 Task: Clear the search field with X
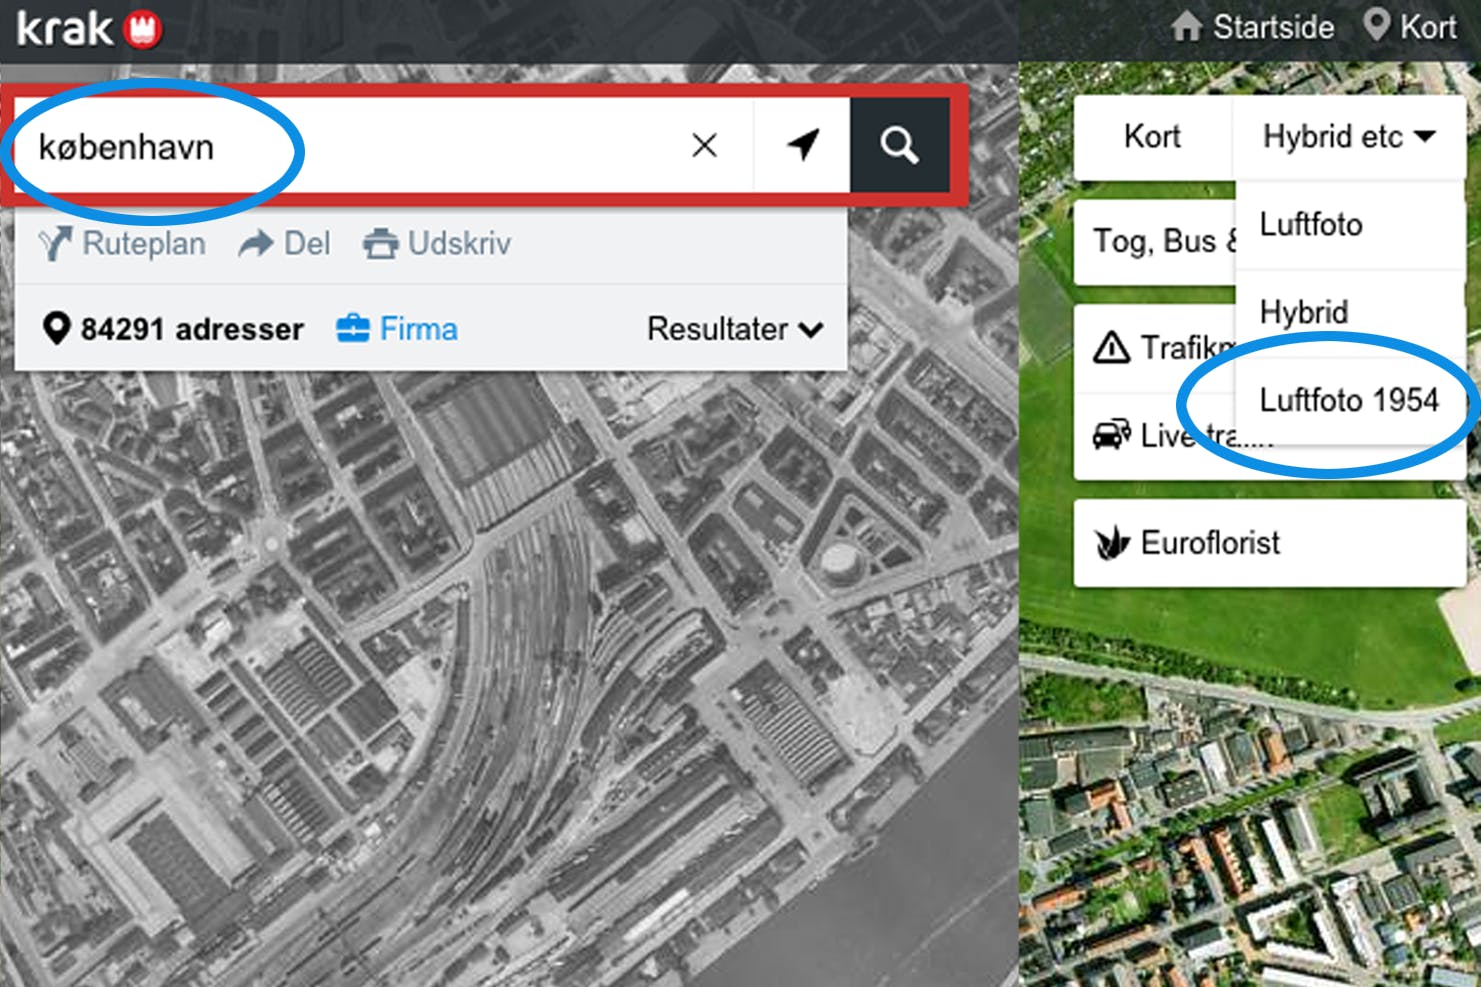704,145
